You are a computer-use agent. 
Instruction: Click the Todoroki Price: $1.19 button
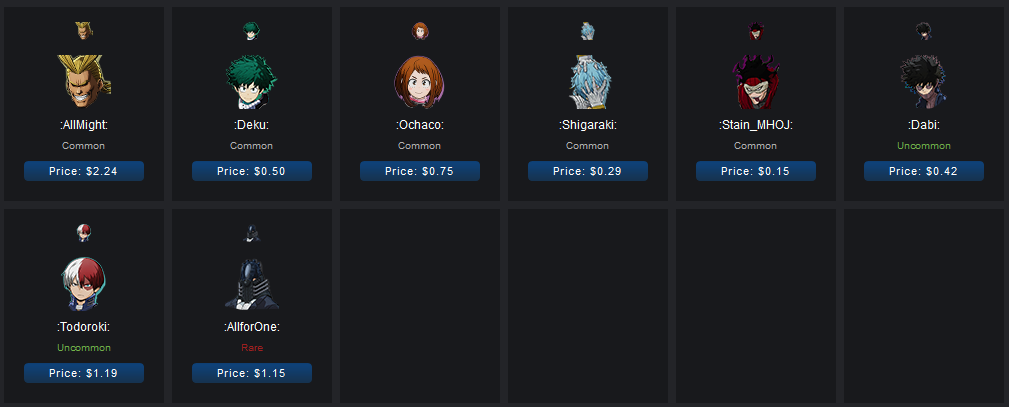[x=84, y=373]
